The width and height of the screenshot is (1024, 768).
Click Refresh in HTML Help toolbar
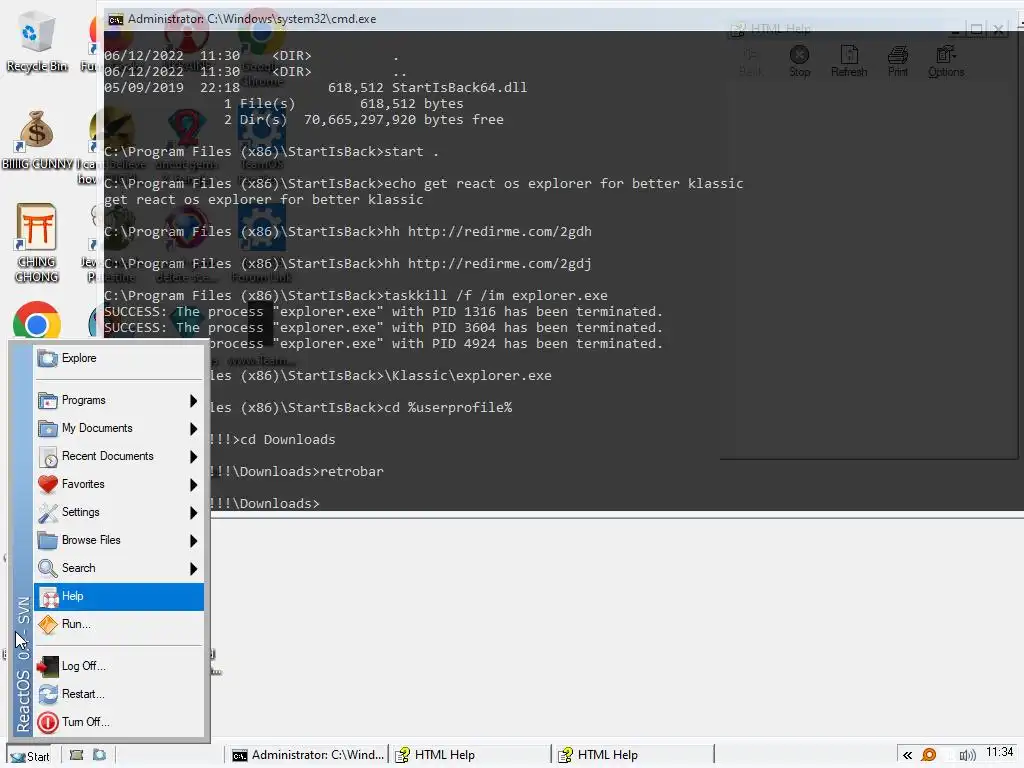(x=849, y=62)
